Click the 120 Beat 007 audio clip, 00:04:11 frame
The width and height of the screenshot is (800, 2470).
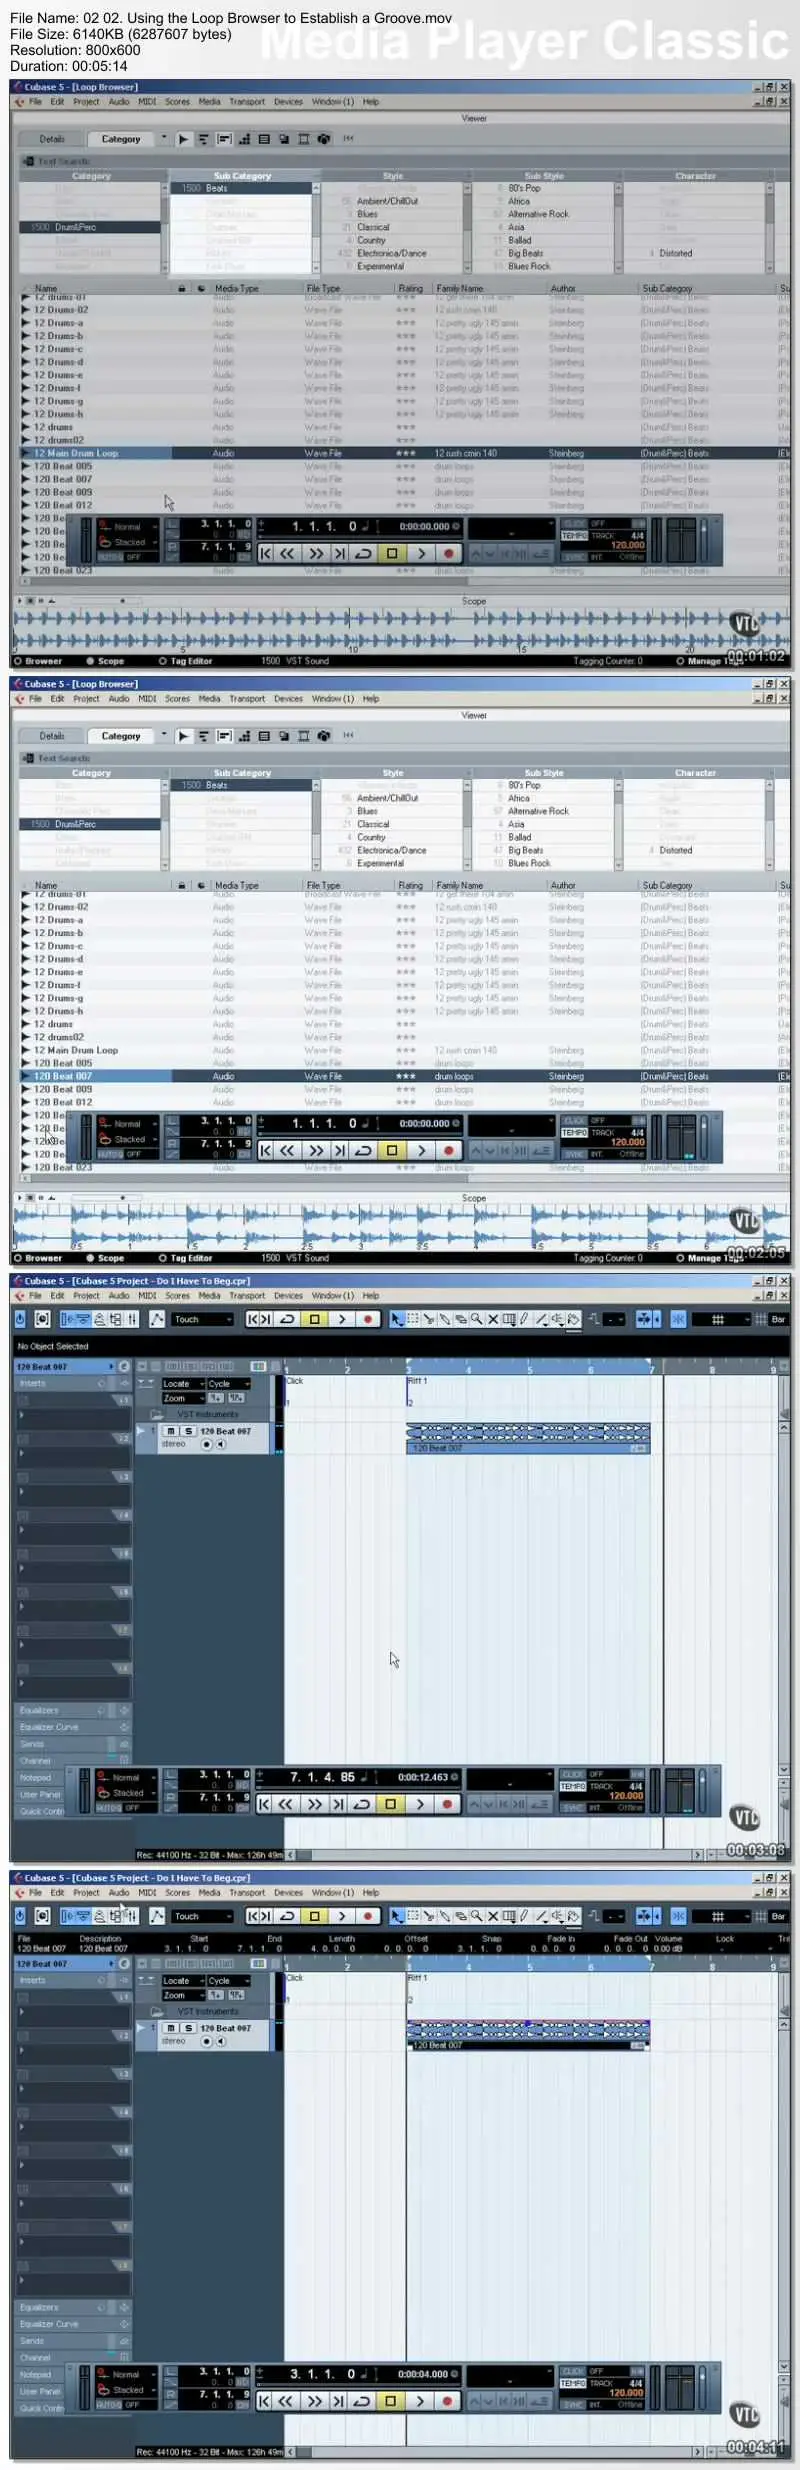click(528, 2036)
